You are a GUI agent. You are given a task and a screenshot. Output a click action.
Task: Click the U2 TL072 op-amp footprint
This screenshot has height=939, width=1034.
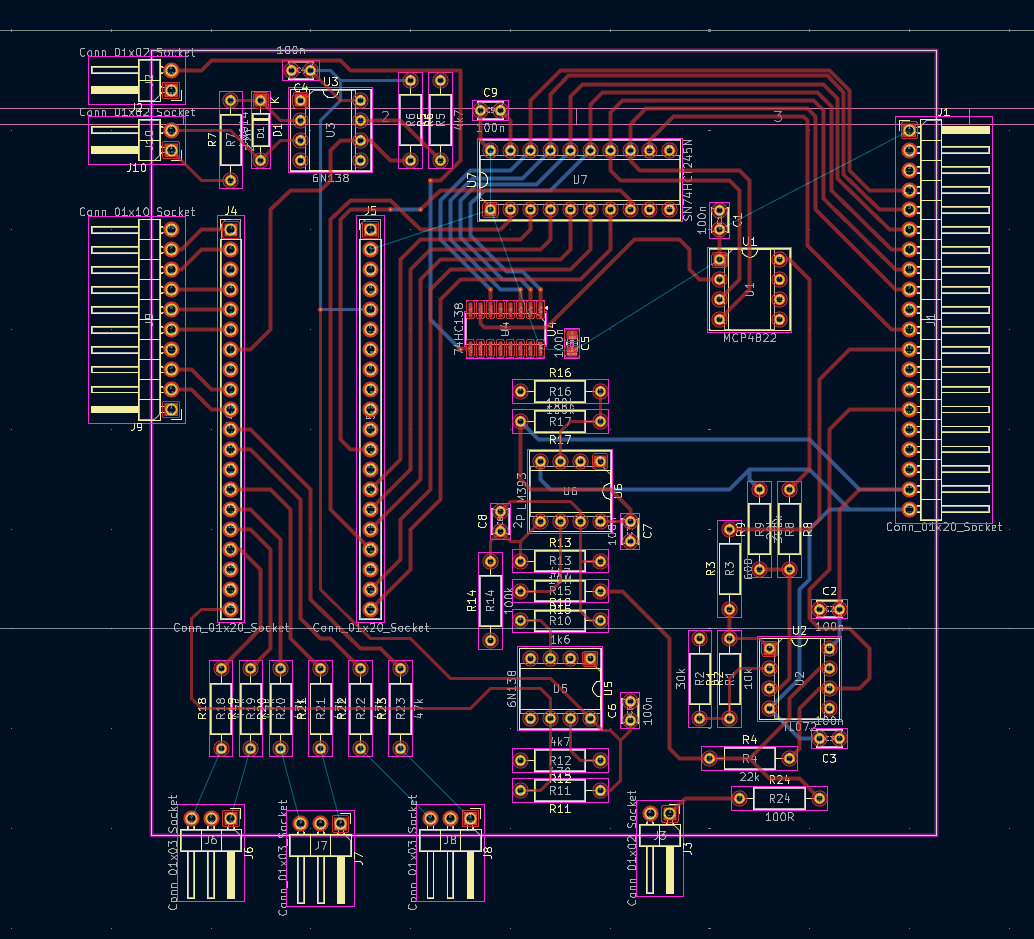[799, 679]
